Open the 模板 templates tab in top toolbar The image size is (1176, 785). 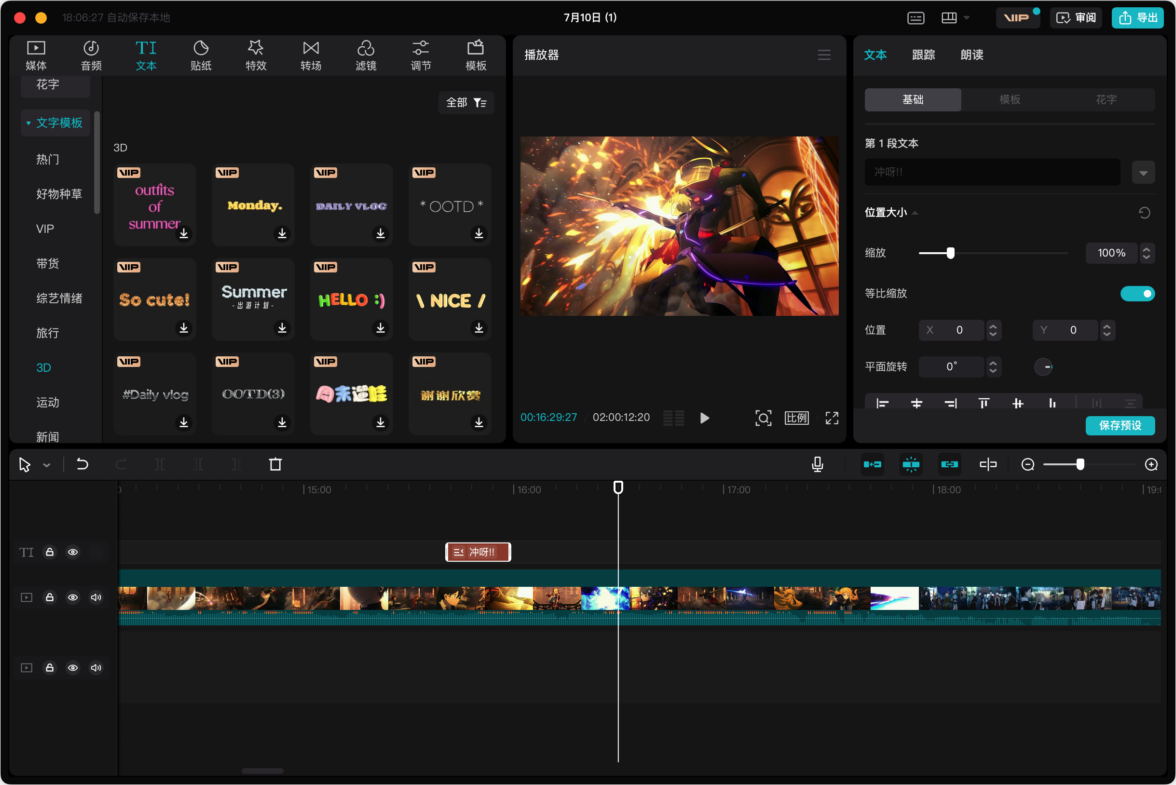[x=476, y=55]
